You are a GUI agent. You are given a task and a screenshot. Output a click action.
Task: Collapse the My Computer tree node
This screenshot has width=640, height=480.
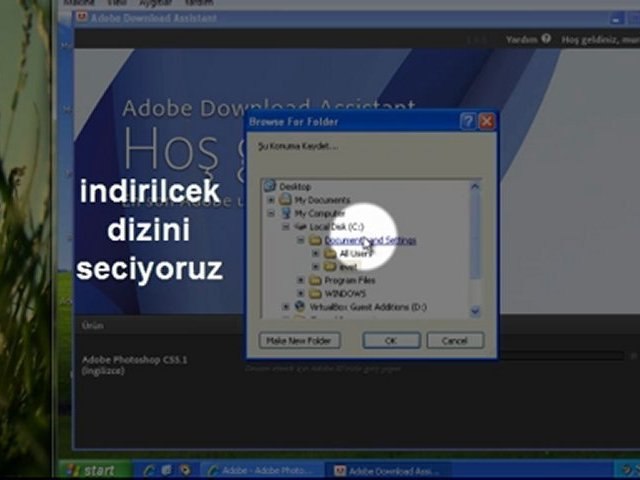(x=271, y=213)
